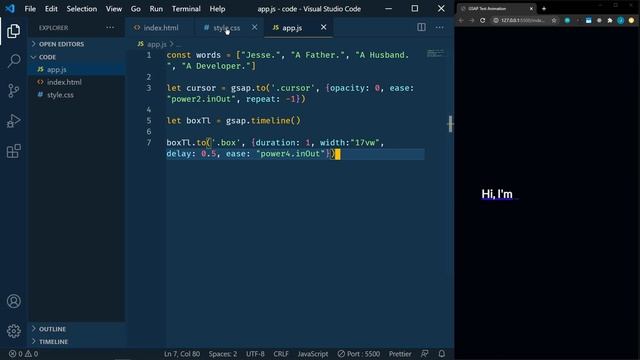The image size is (640, 360).
Task: Open the Extensions view
Action: (13, 151)
